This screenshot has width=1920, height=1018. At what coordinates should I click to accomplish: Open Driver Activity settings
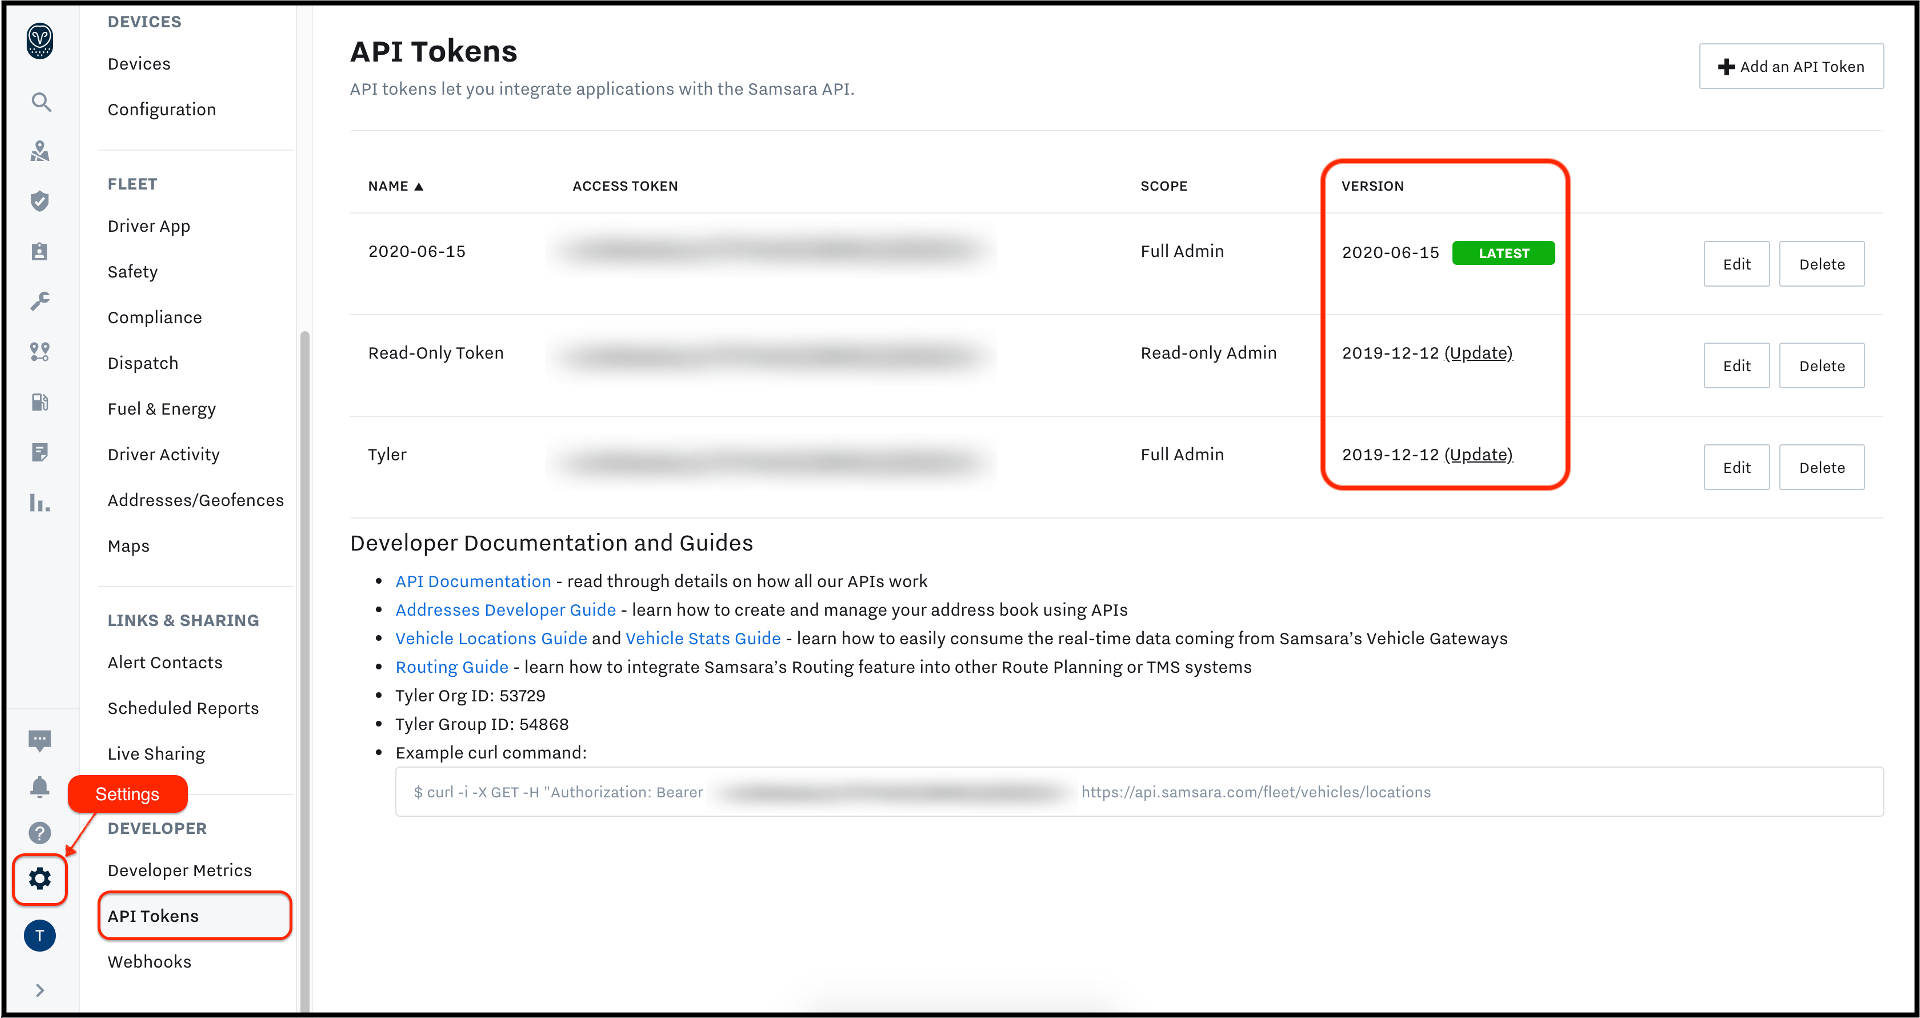point(164,455)
